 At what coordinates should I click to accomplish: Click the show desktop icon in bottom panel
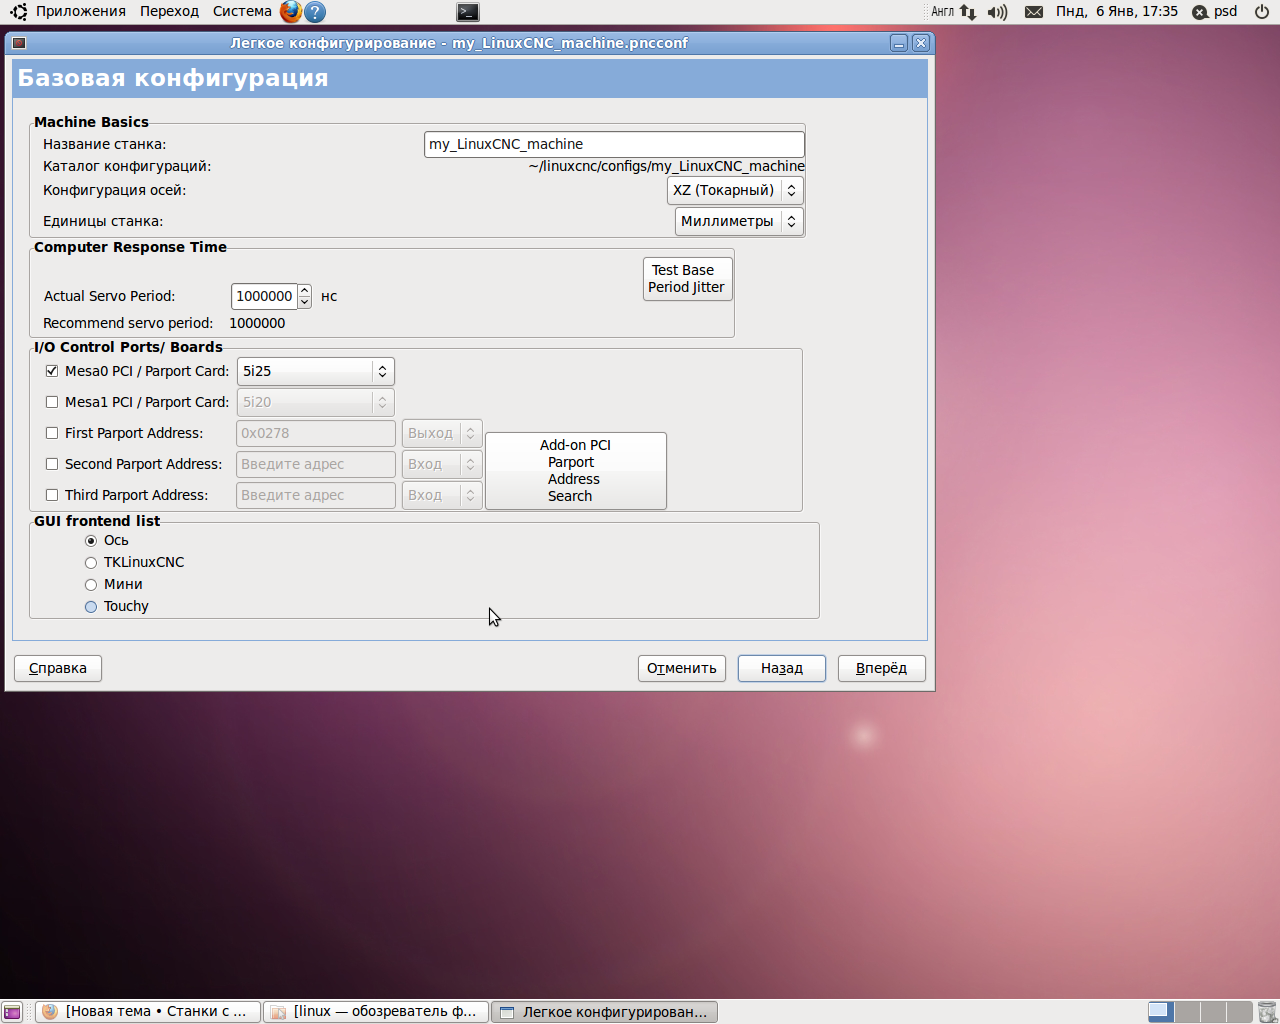coord(12,1012)
